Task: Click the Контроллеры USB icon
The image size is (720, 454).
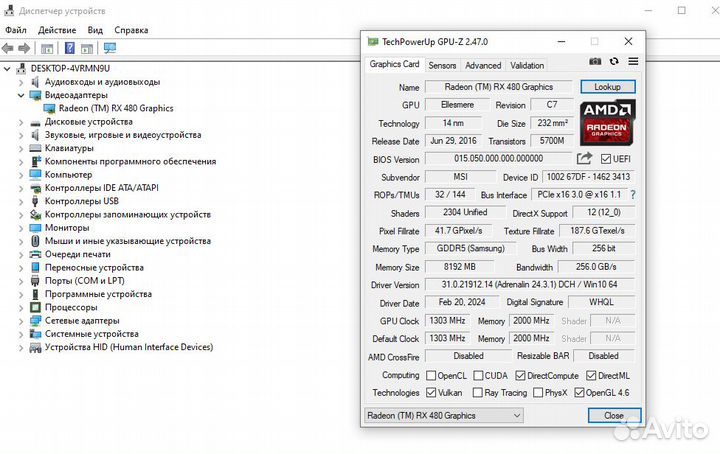Action: tap(35, 201)
